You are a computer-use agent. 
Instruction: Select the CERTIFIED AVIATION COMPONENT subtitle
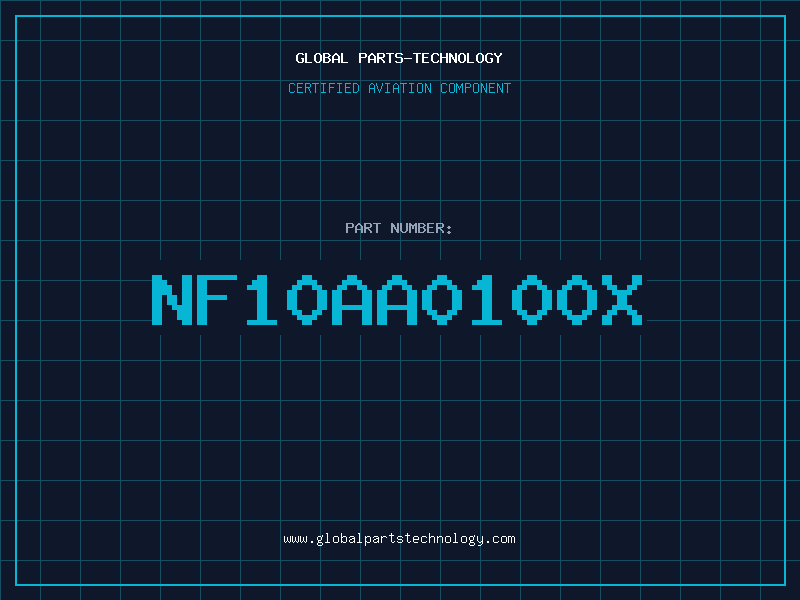(x=399, y=88)
